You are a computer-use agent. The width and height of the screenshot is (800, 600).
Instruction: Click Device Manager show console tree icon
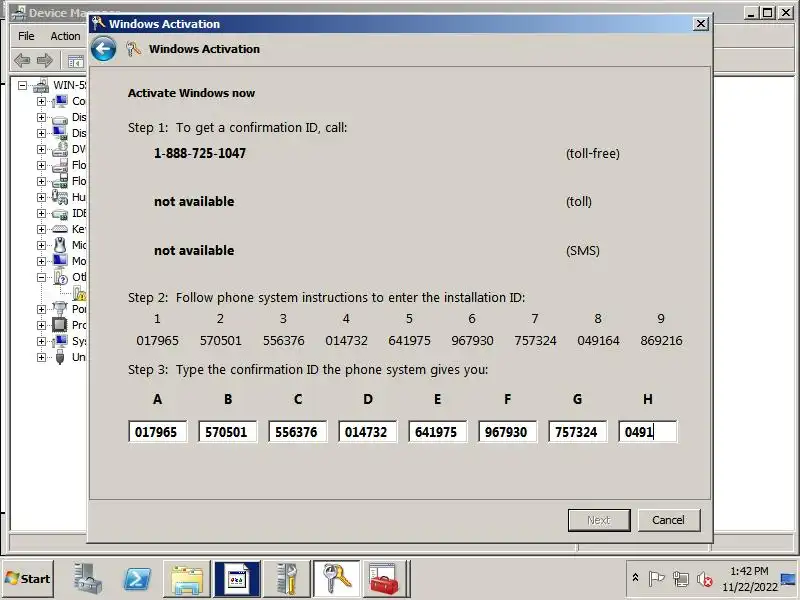[76, 61]
